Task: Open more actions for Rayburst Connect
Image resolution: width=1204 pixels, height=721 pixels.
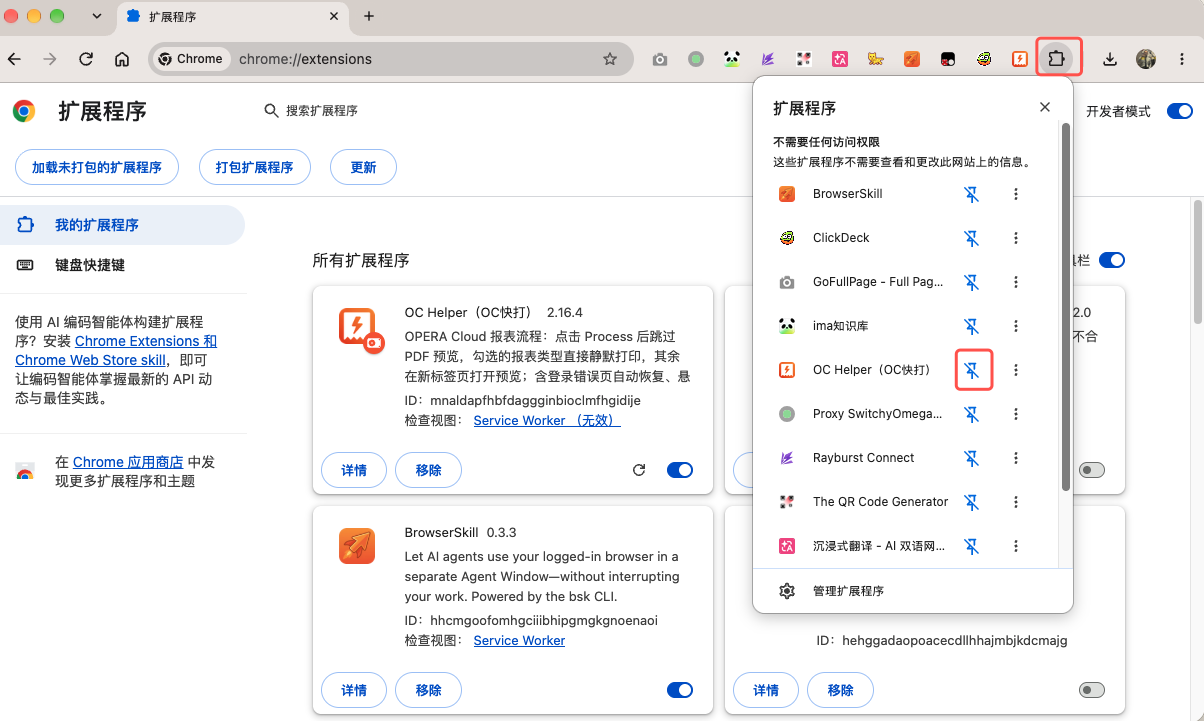Action: [1016, 458]
